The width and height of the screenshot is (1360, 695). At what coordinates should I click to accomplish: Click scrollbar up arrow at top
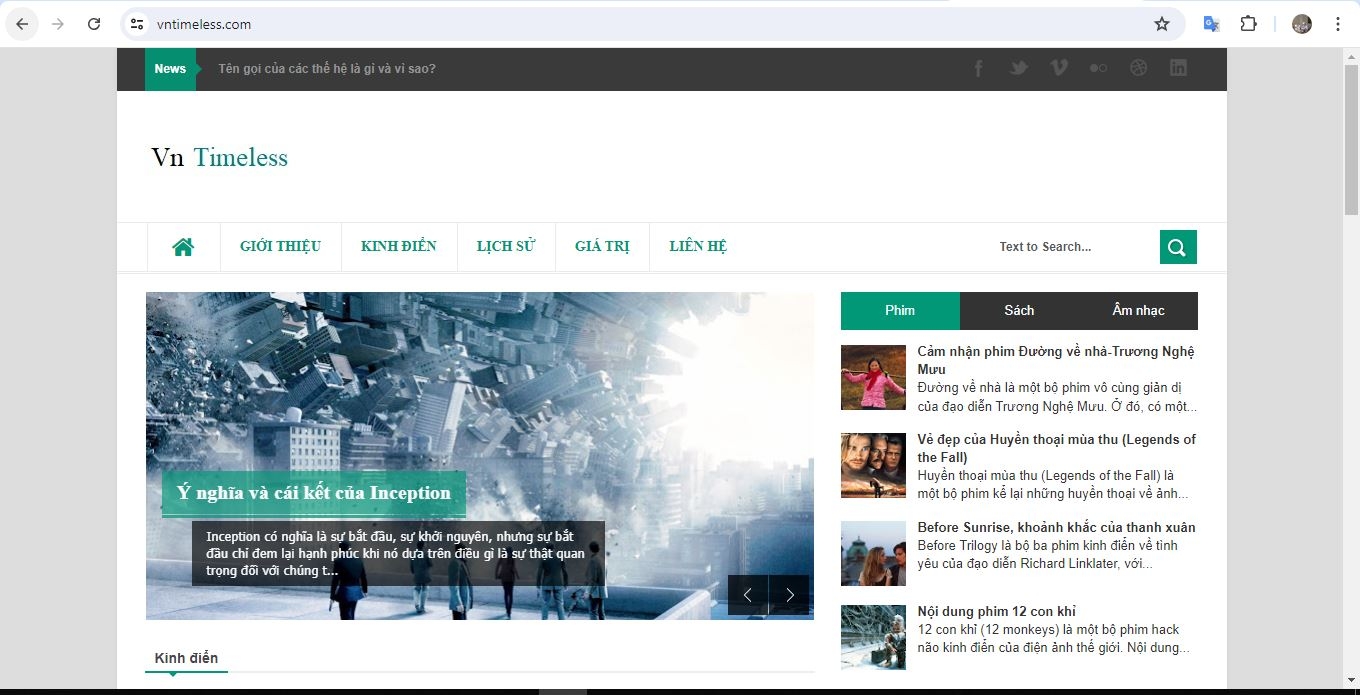tap(1351, 56)
